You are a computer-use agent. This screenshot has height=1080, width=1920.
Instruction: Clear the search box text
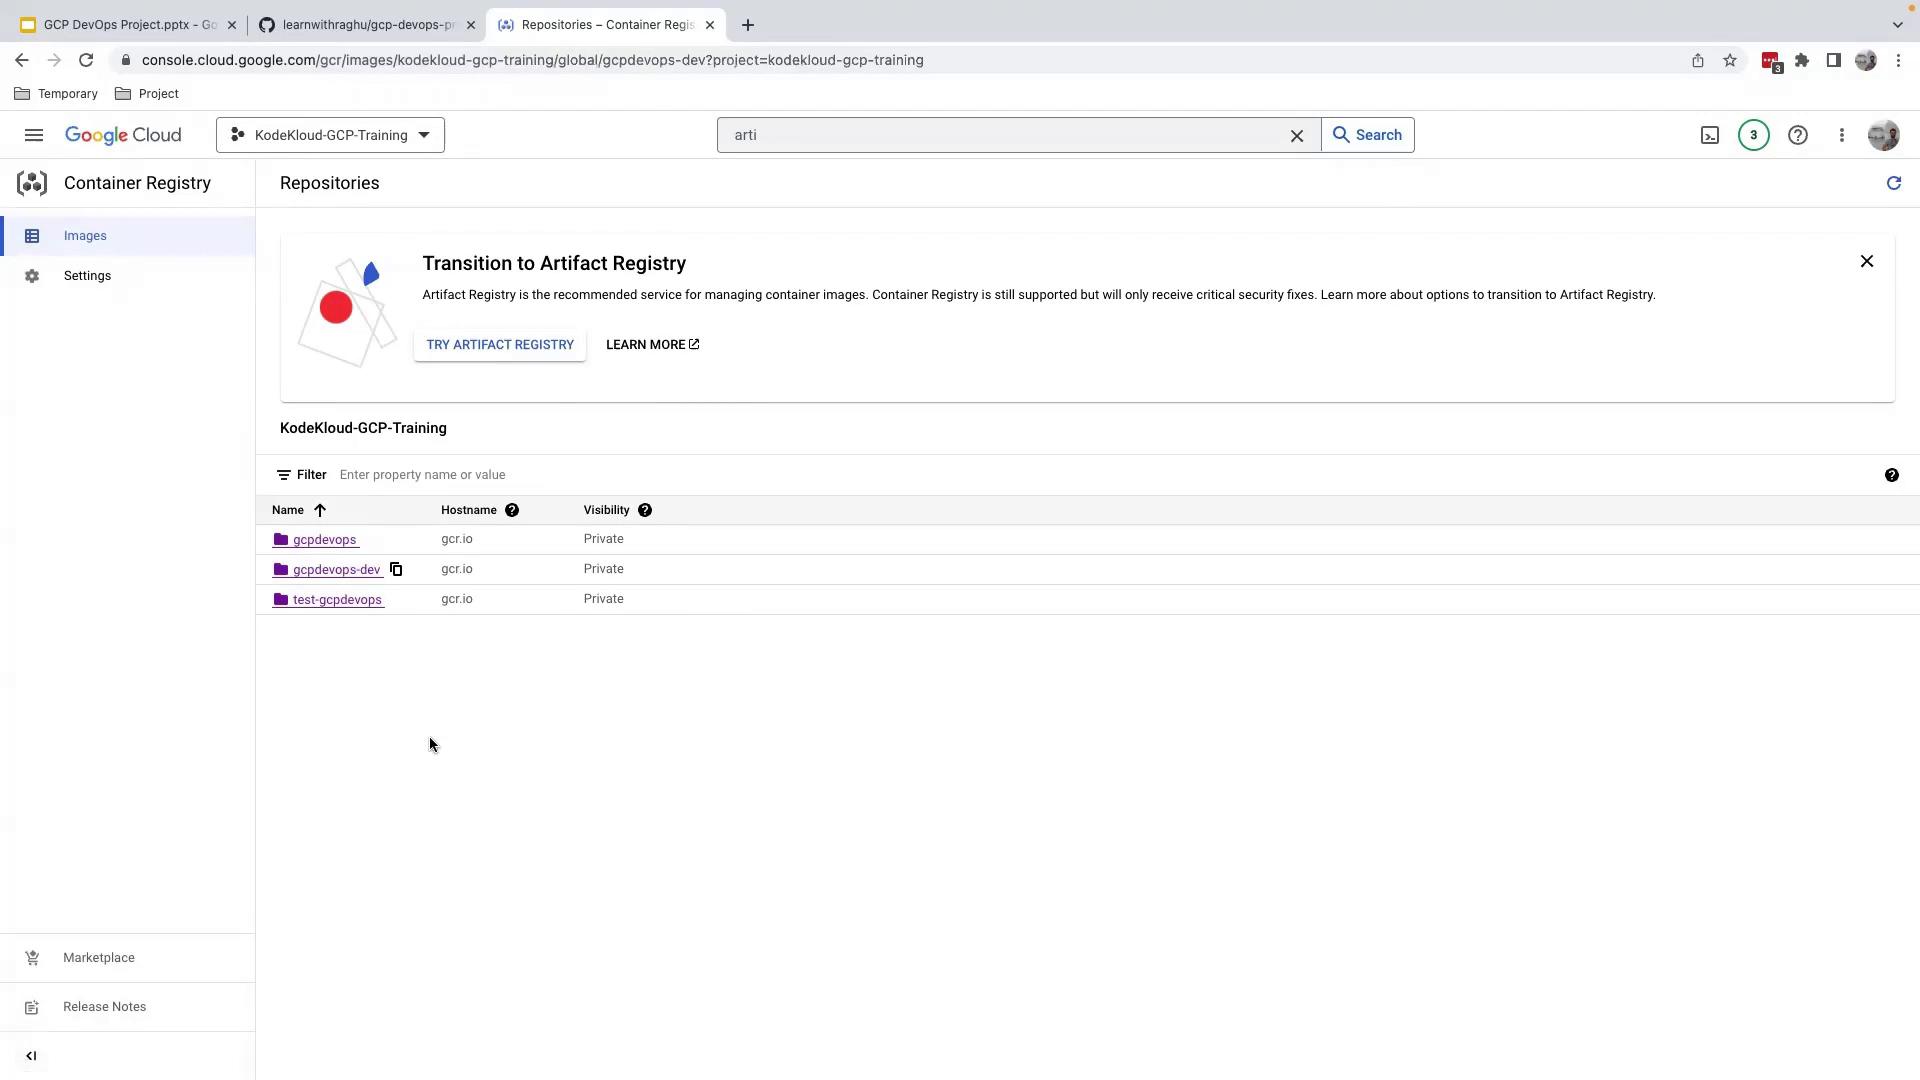coord(1297,136)
